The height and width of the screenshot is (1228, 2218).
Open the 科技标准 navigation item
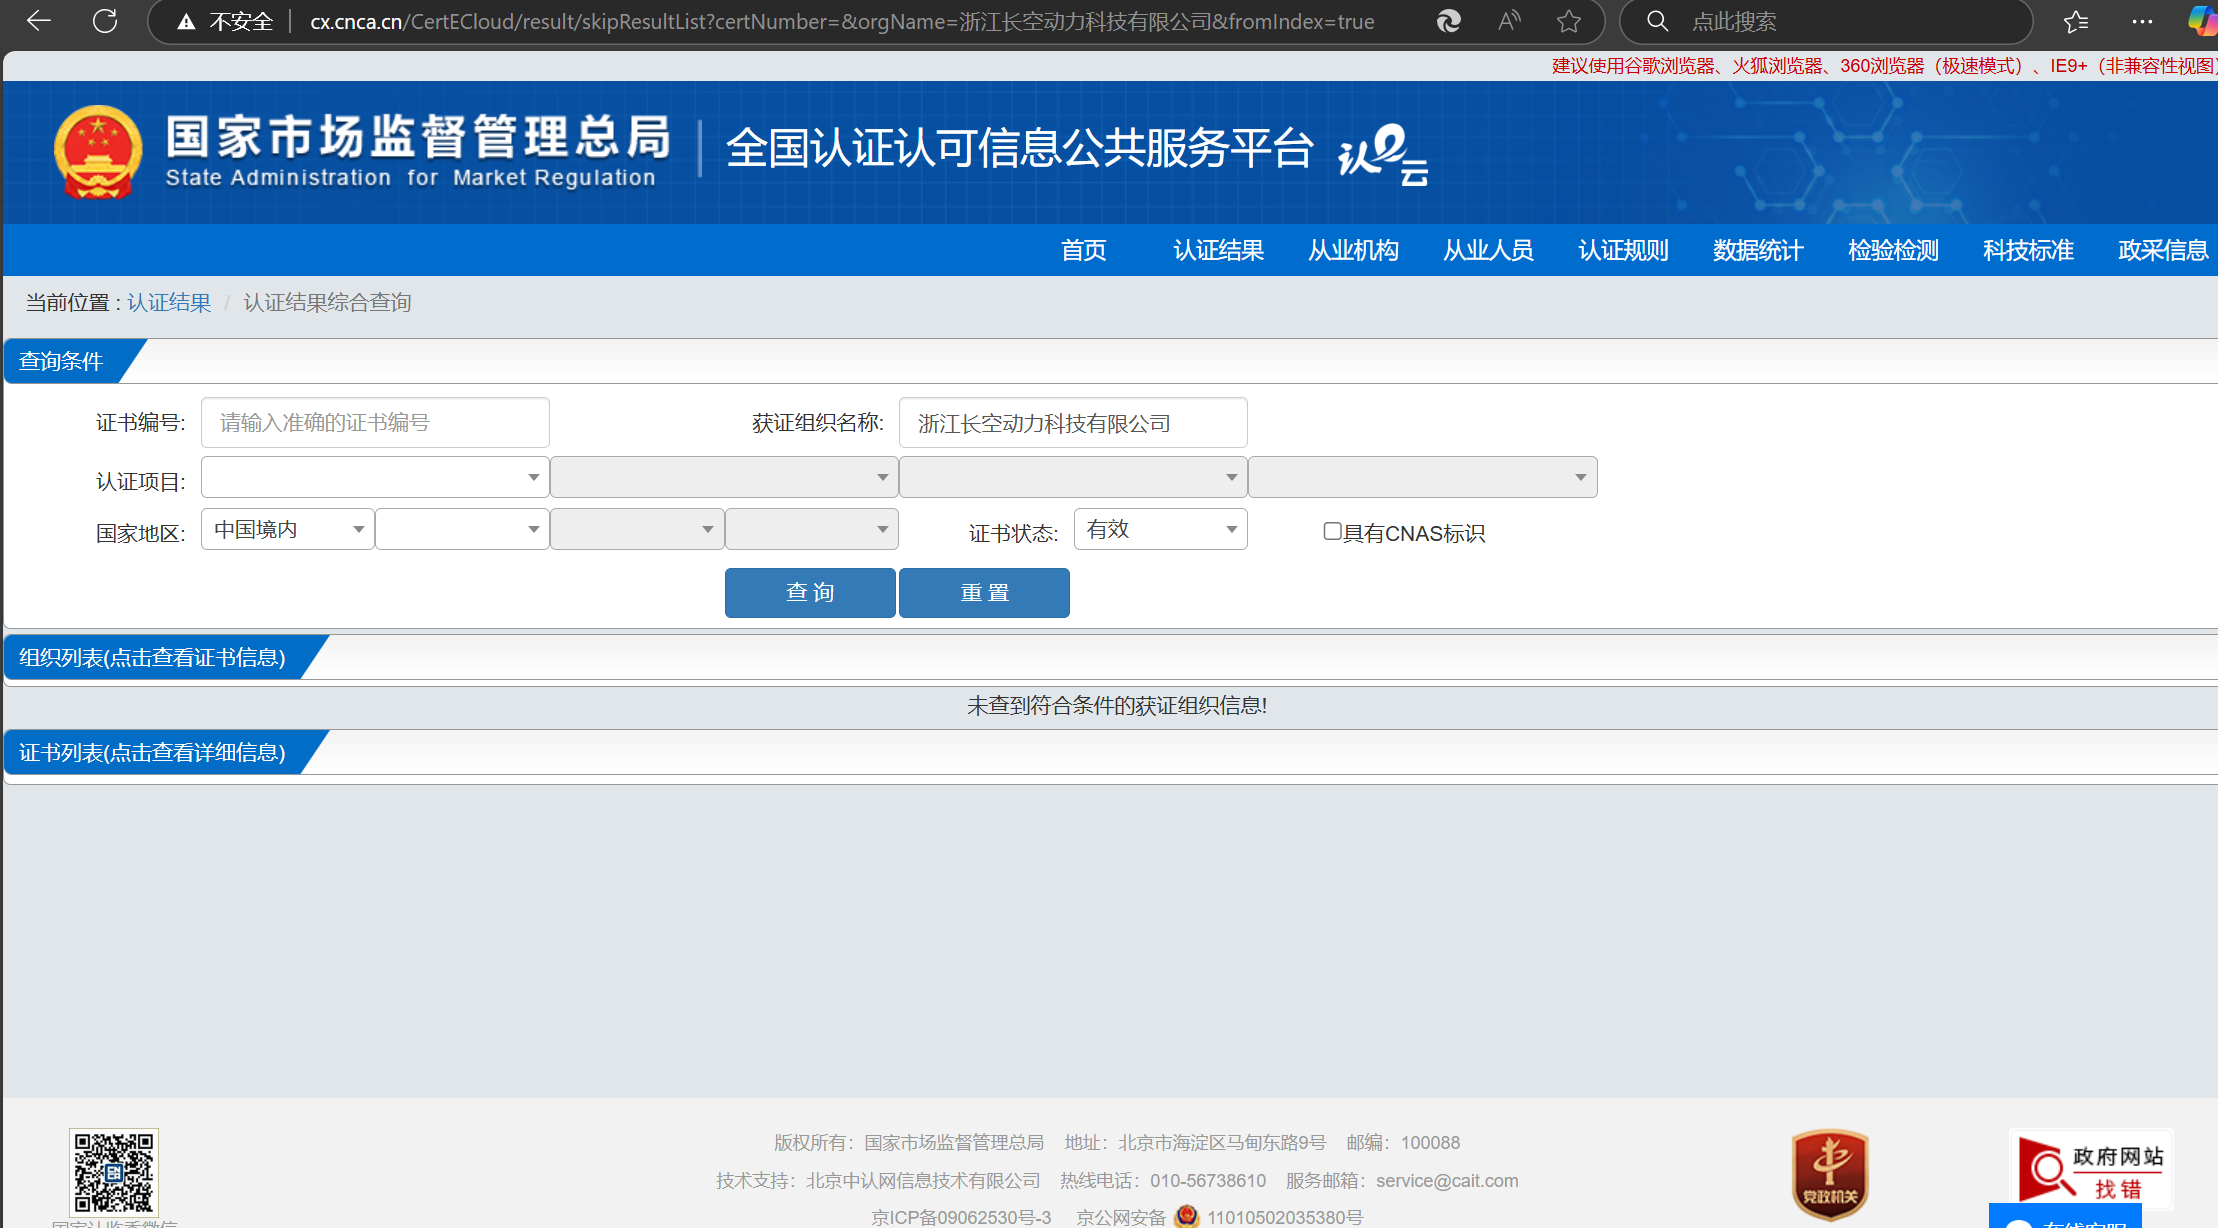2028,250
